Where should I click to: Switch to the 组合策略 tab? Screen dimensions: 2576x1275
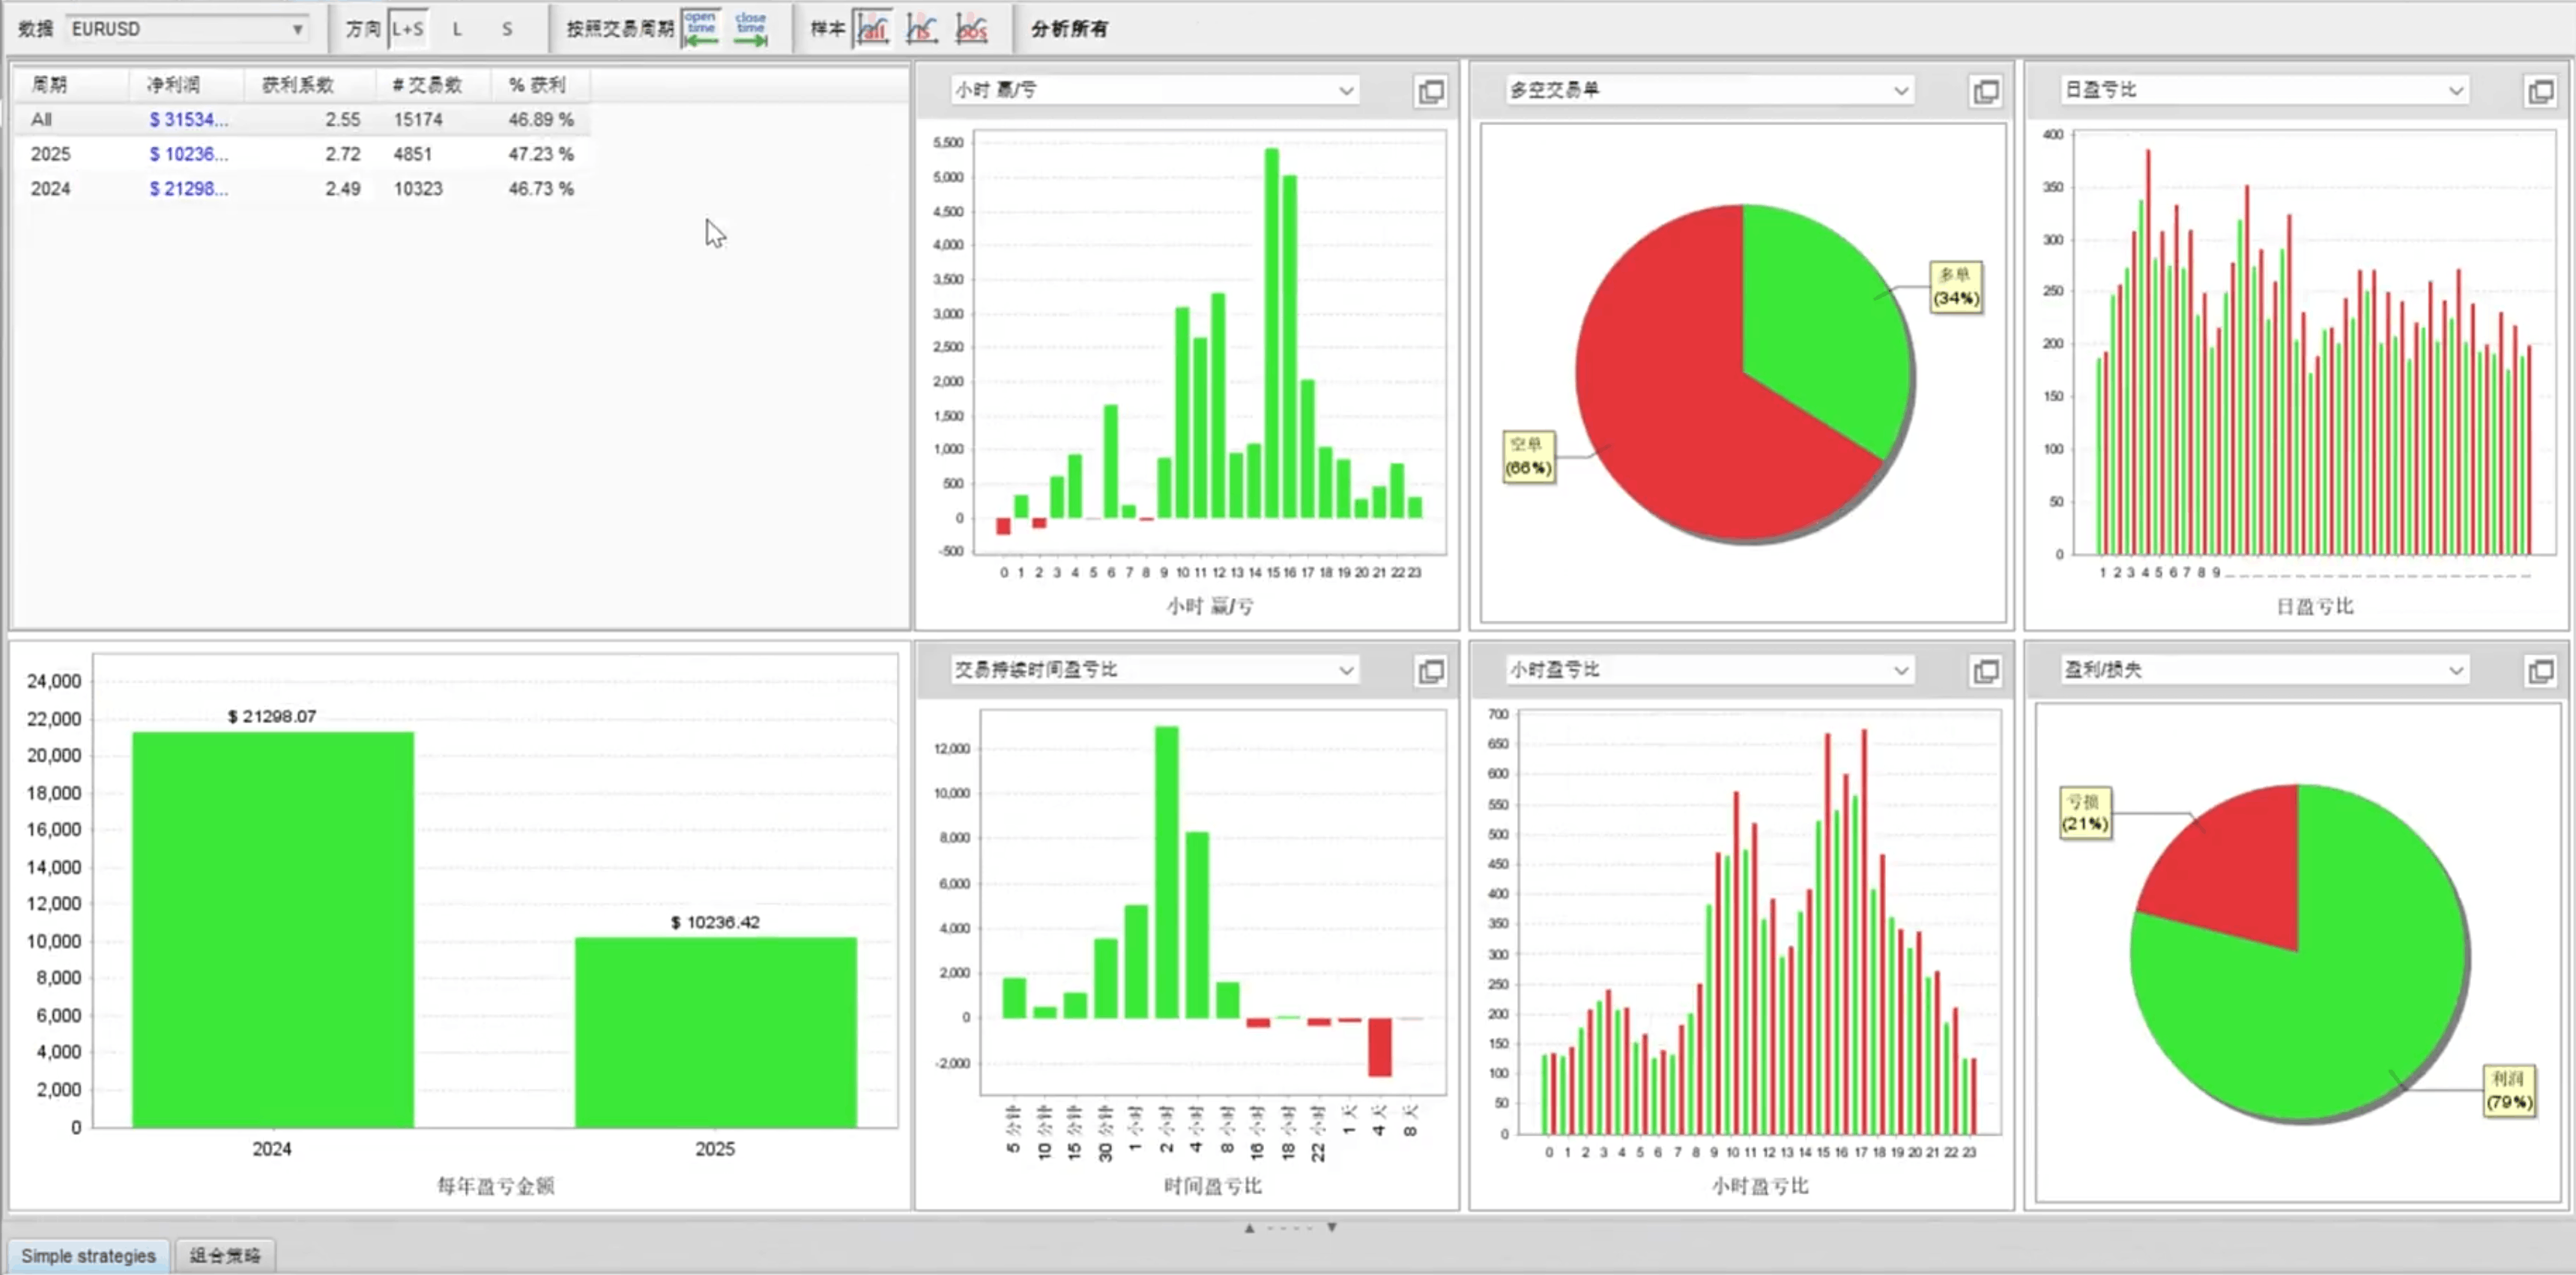[225, 1255]
